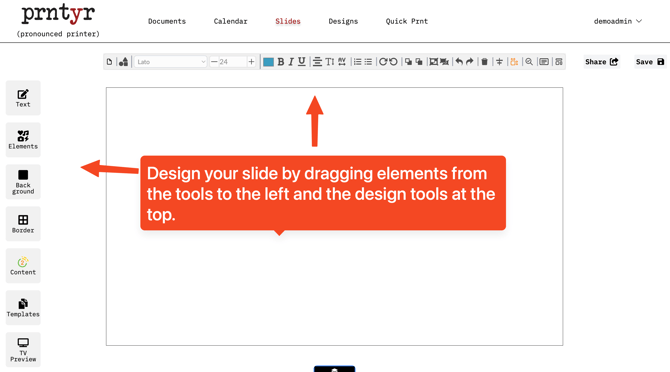Image resolution: width=670 pixels, height=372 pixels.
Task: Redo the last action
Action: click(x=470, y=62)
